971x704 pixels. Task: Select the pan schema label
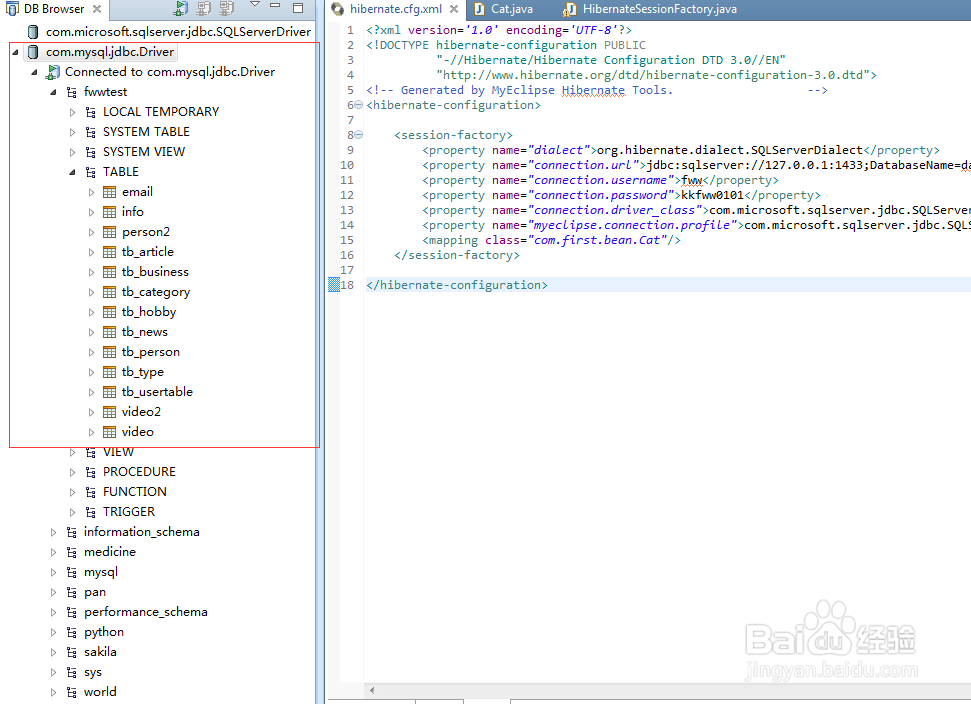[x=95, y=593]
